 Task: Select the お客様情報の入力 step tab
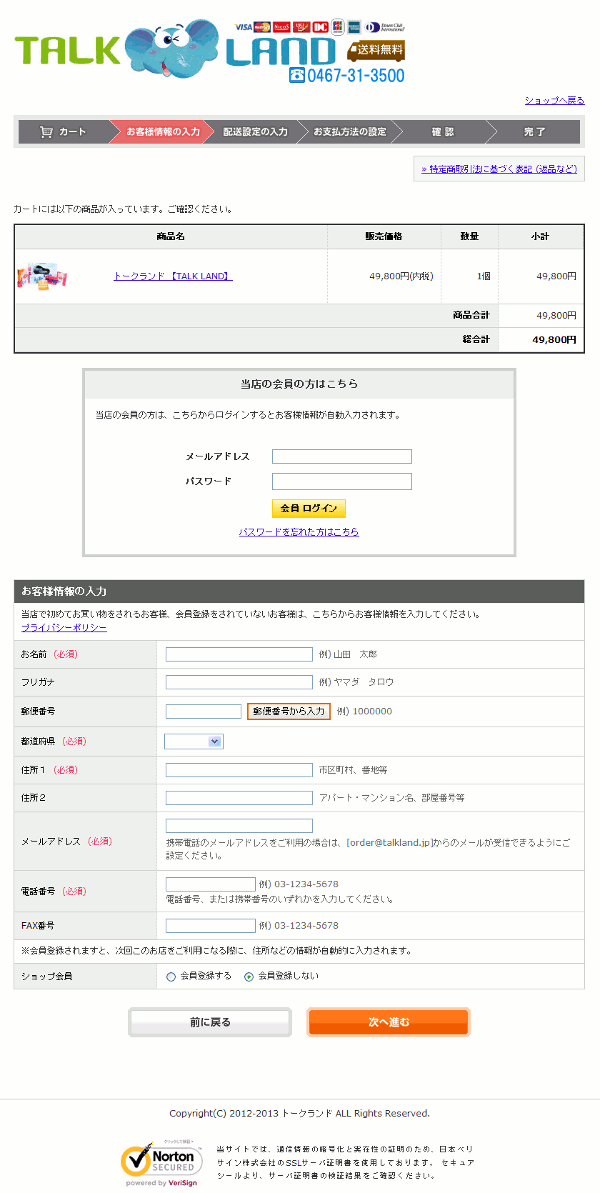click(163, 132)
